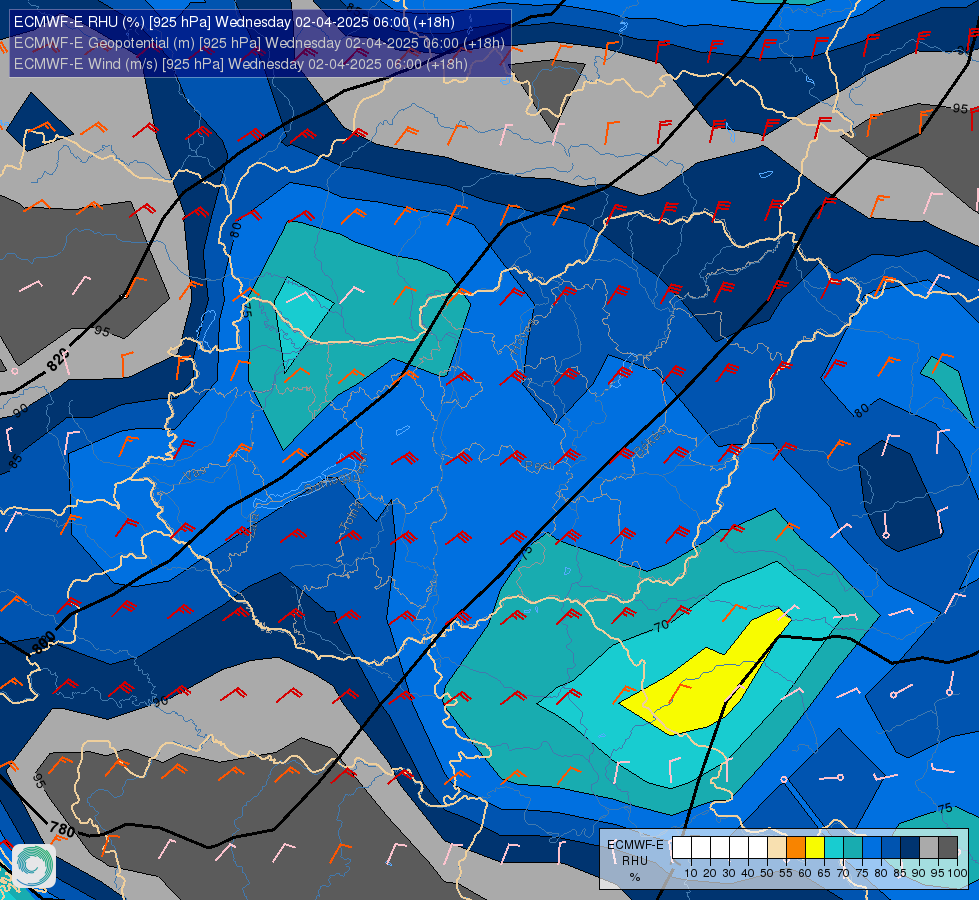Pick the teal legend swatch for 70-75%

pos(853,848)
